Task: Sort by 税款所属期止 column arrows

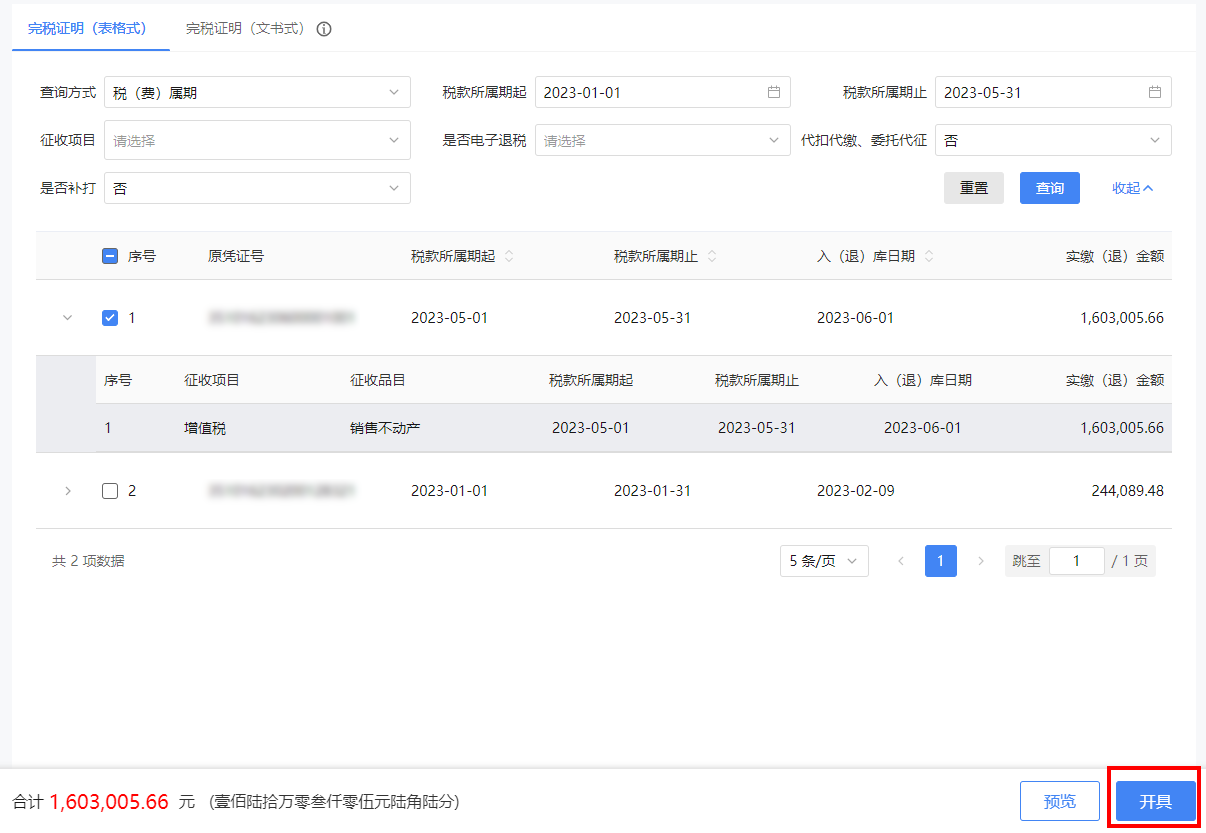Action: [712, 256]
